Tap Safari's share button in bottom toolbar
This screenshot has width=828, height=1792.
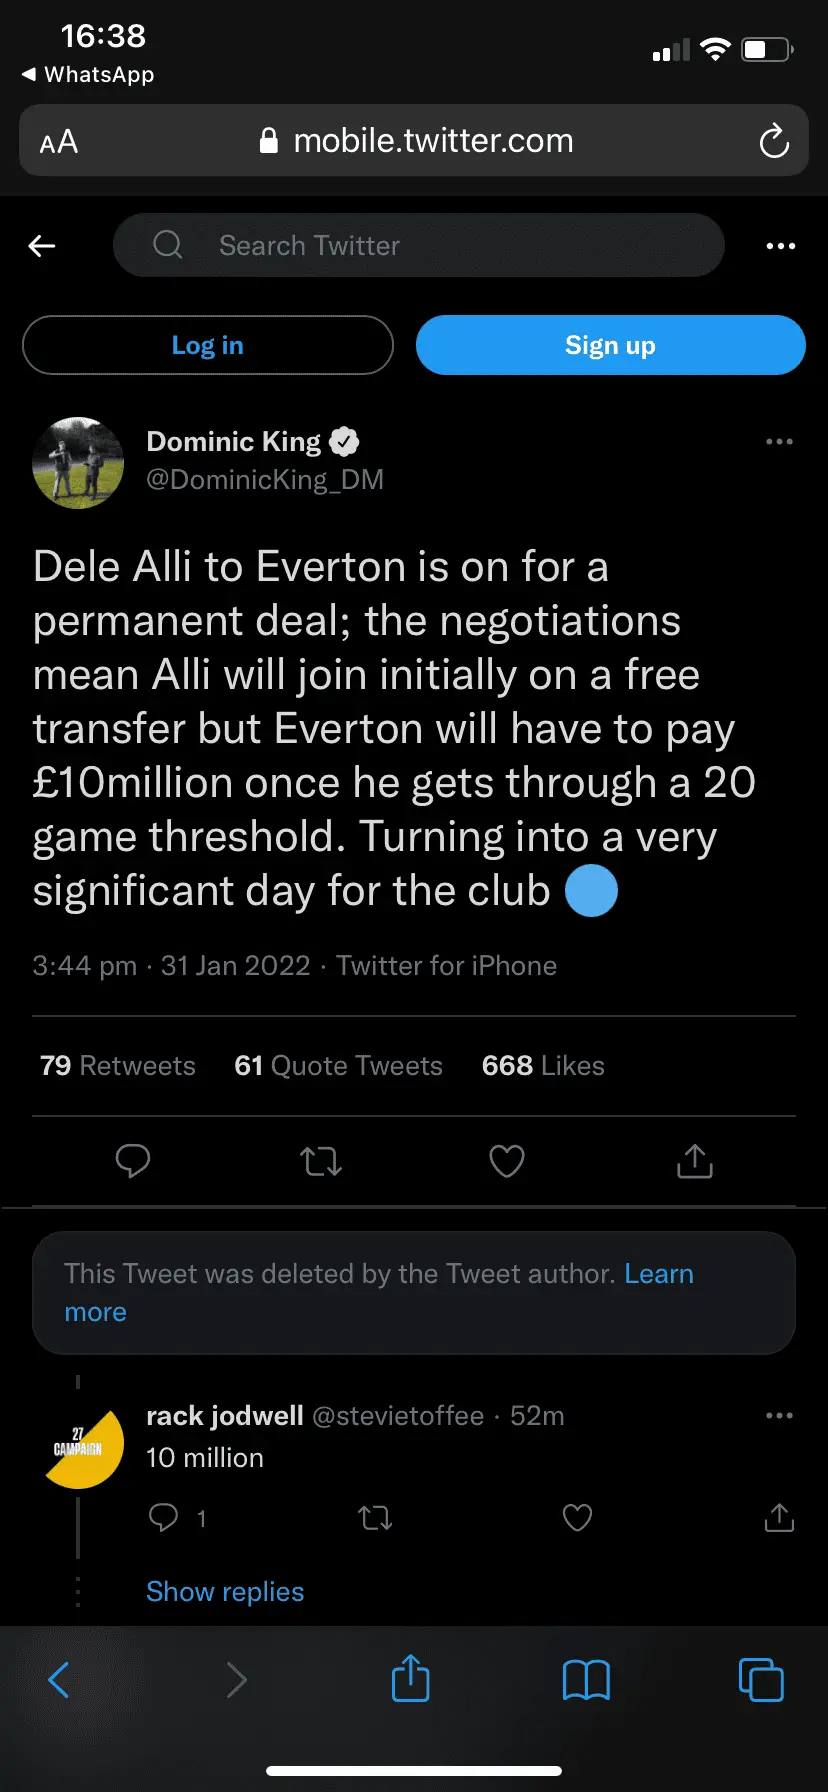click(x=410, y=1680)
